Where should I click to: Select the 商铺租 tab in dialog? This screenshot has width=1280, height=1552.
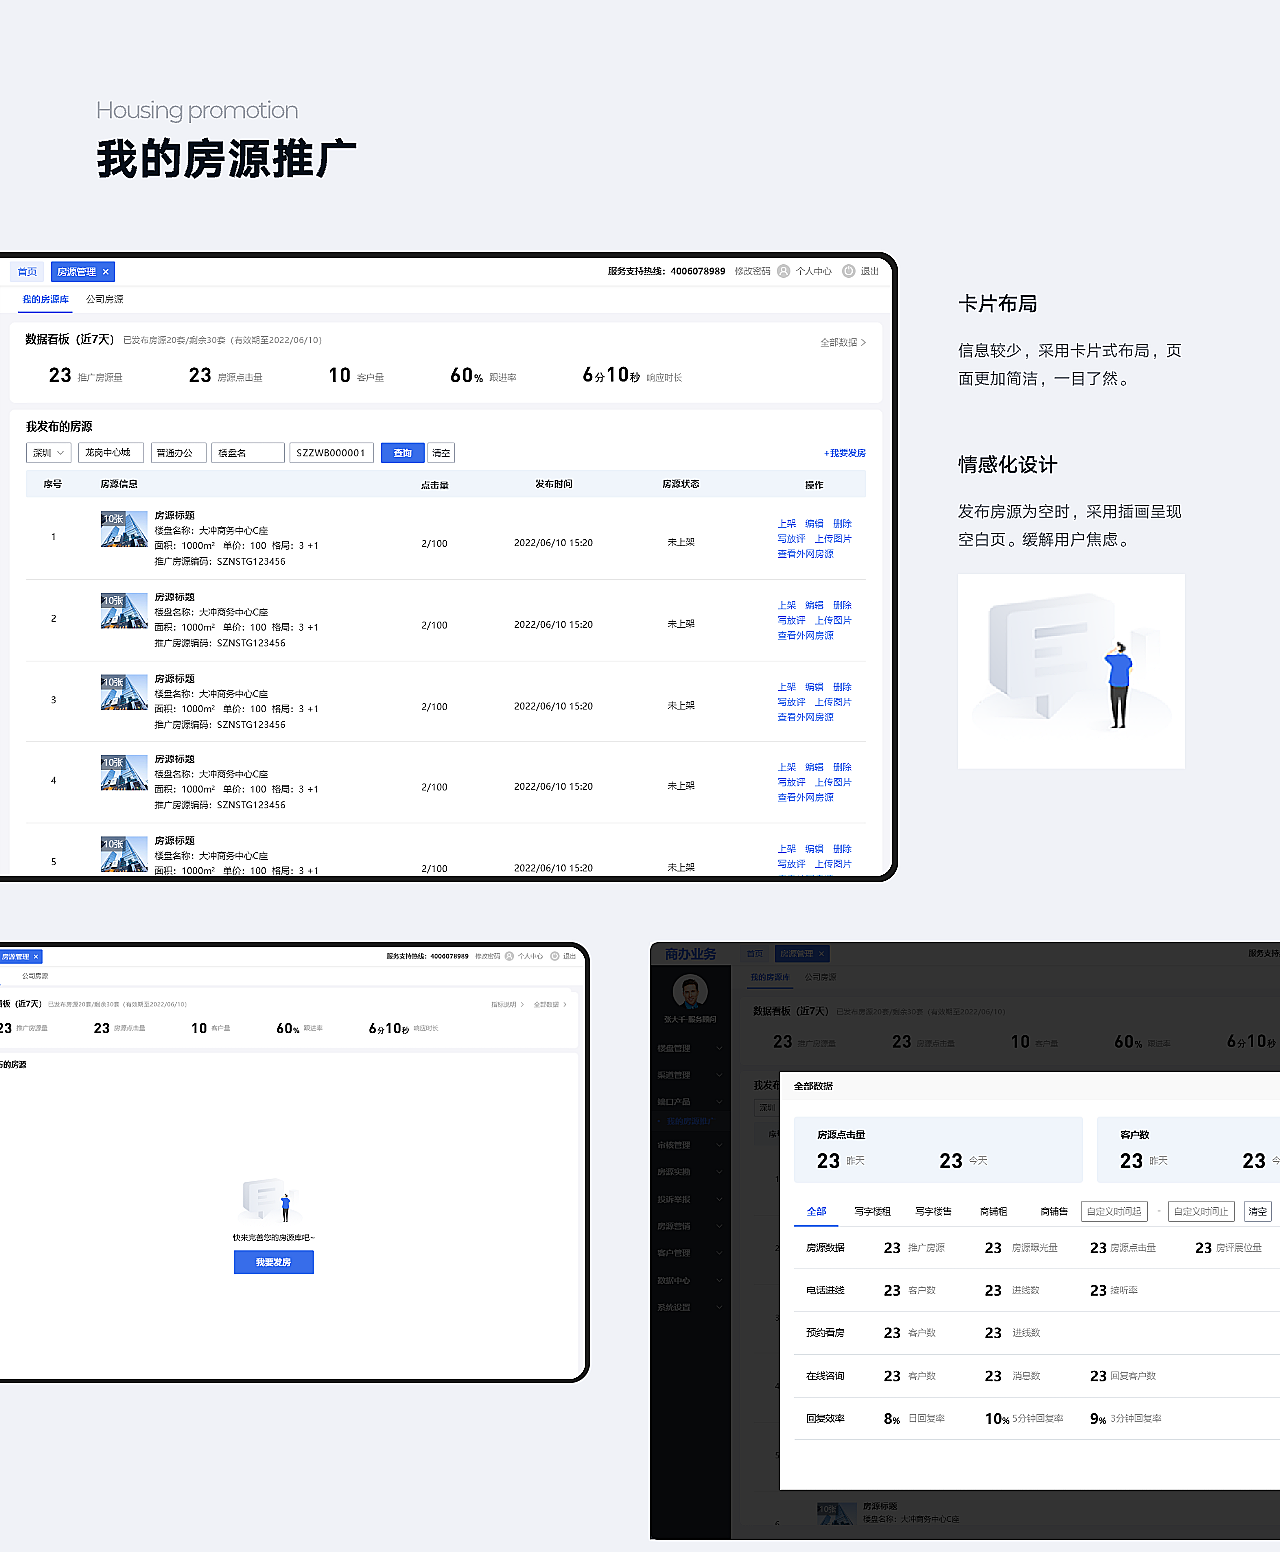[x=993, y=1212]
